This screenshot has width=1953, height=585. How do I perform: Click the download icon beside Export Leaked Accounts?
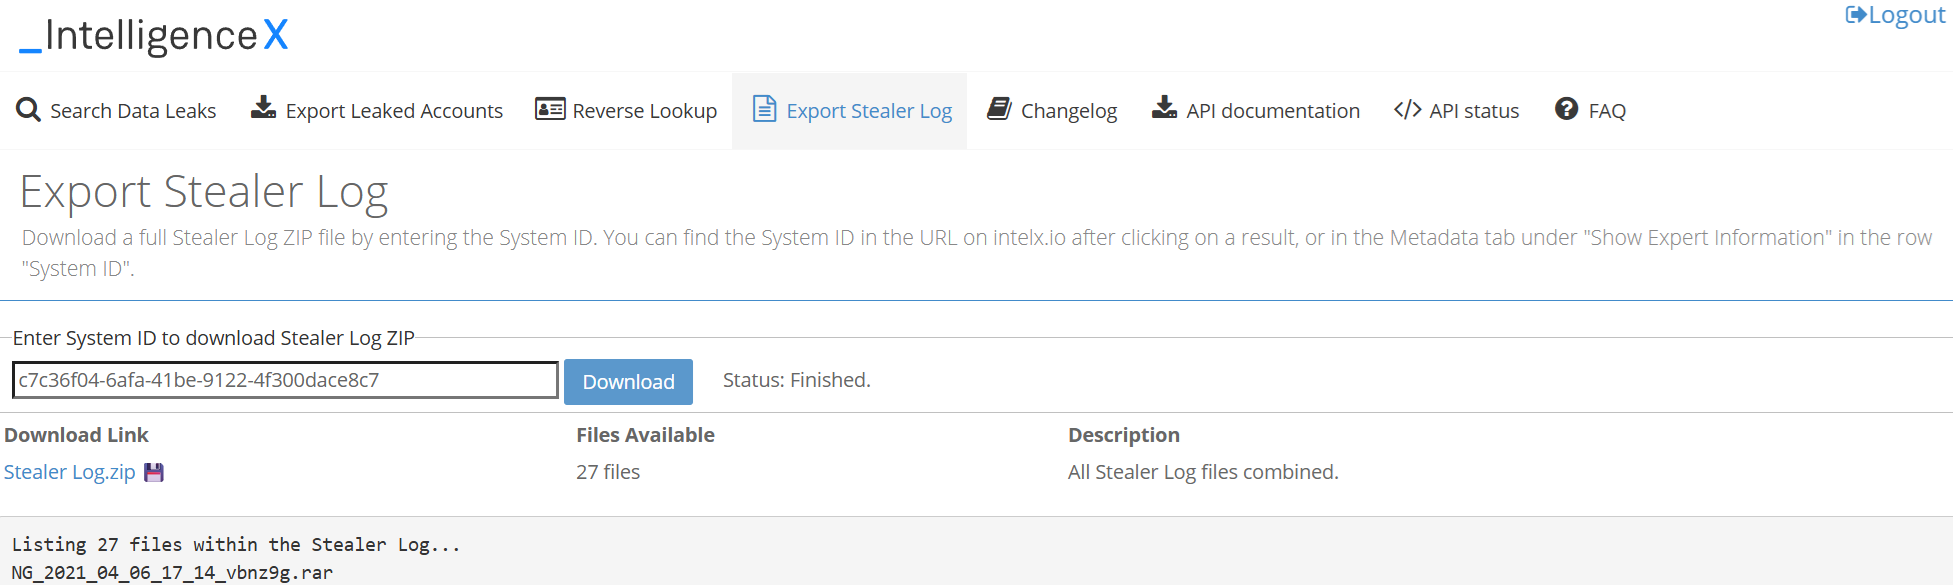tap(263, 108)
